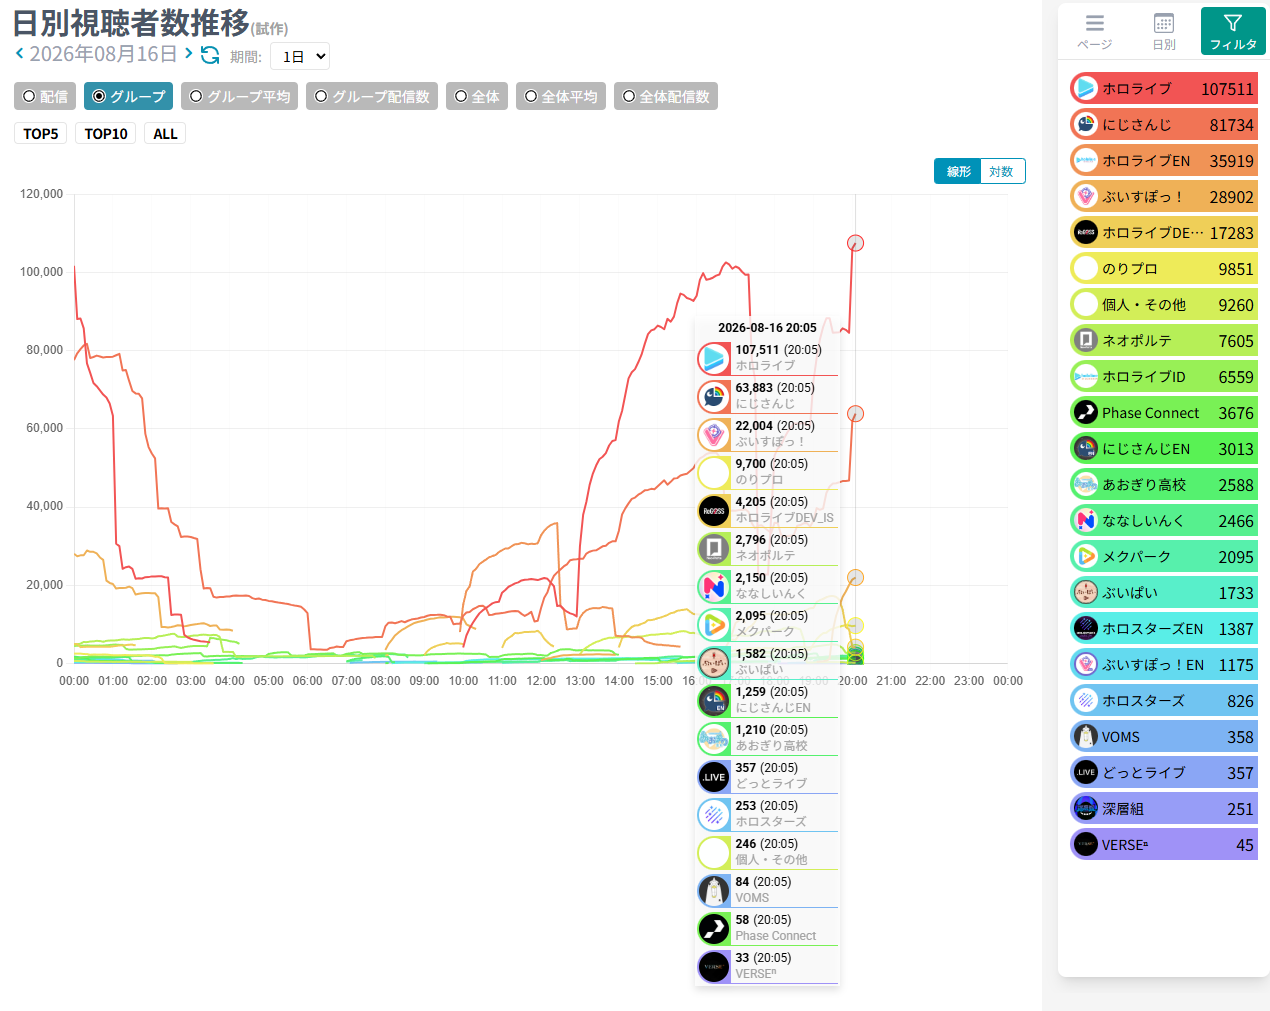Toggle 個人・その他 row in sidebar

pos(1164,305)
